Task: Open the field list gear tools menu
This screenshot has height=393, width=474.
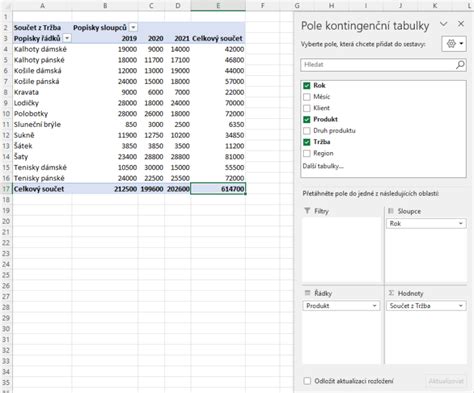Action: 454,44
